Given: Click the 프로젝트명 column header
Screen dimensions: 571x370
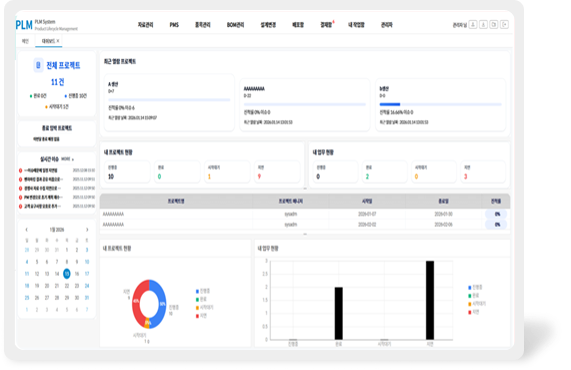Looking at the screenshot, I should tap(176, 201).
